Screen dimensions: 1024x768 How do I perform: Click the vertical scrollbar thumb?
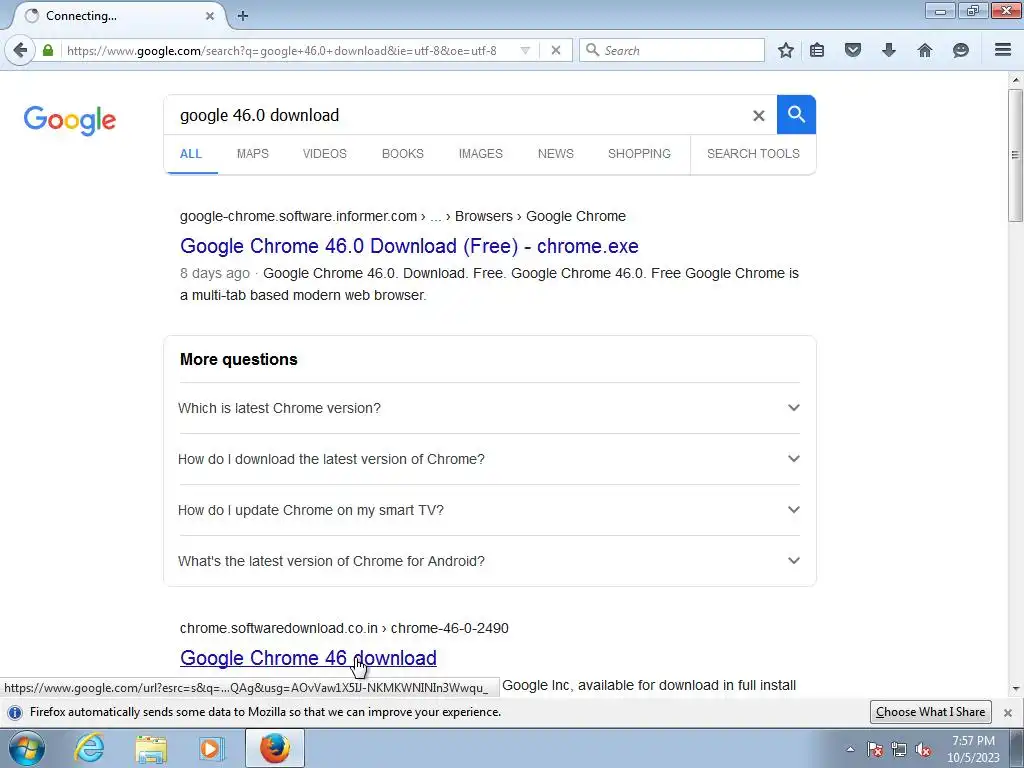1016,155
